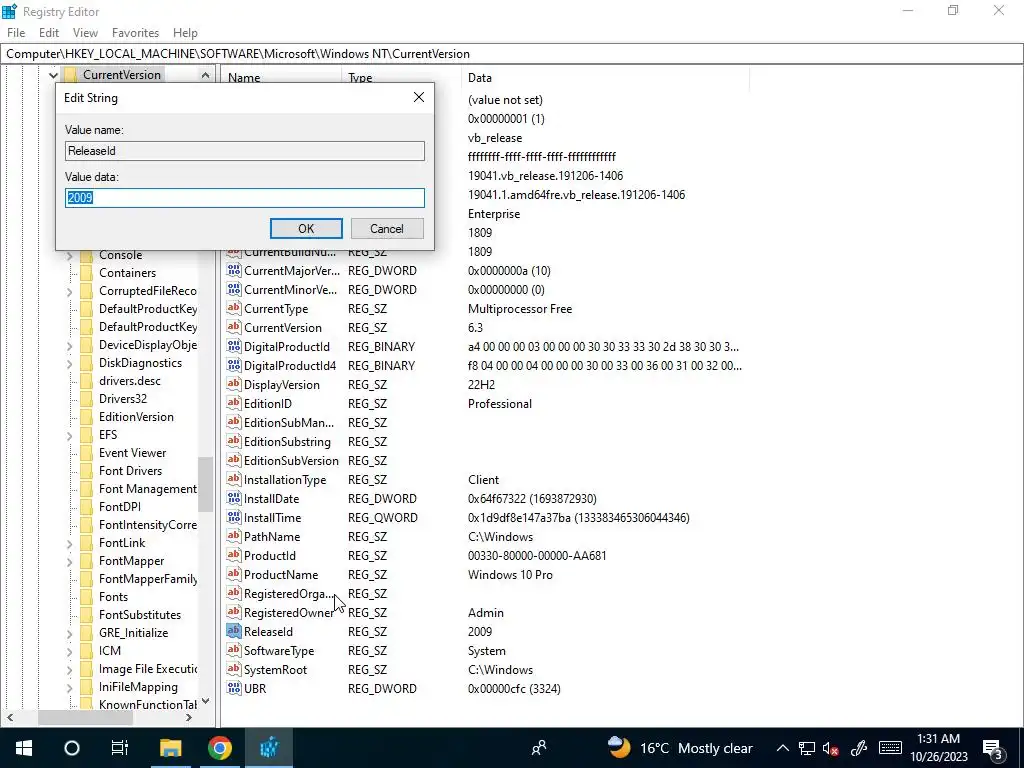Click the EFS folder icon in tree

click(x=86, y=434)
